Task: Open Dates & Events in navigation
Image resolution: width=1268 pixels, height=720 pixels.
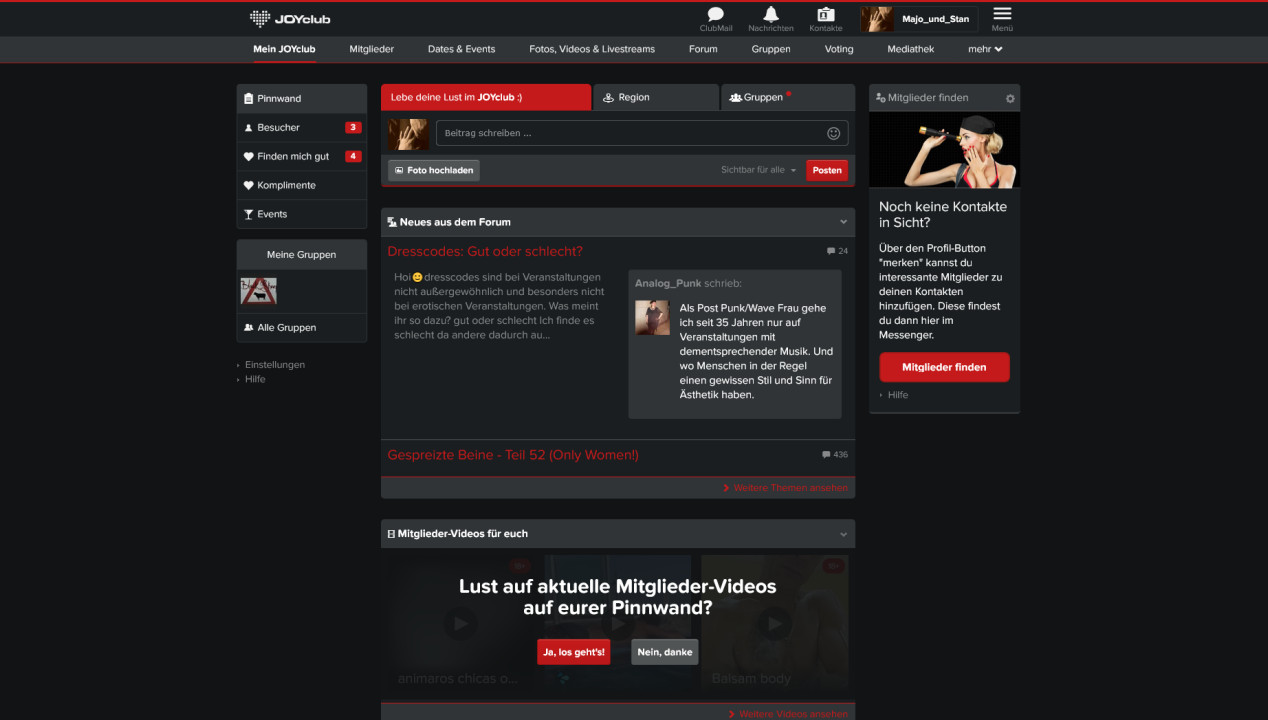Action: (461, 49)
